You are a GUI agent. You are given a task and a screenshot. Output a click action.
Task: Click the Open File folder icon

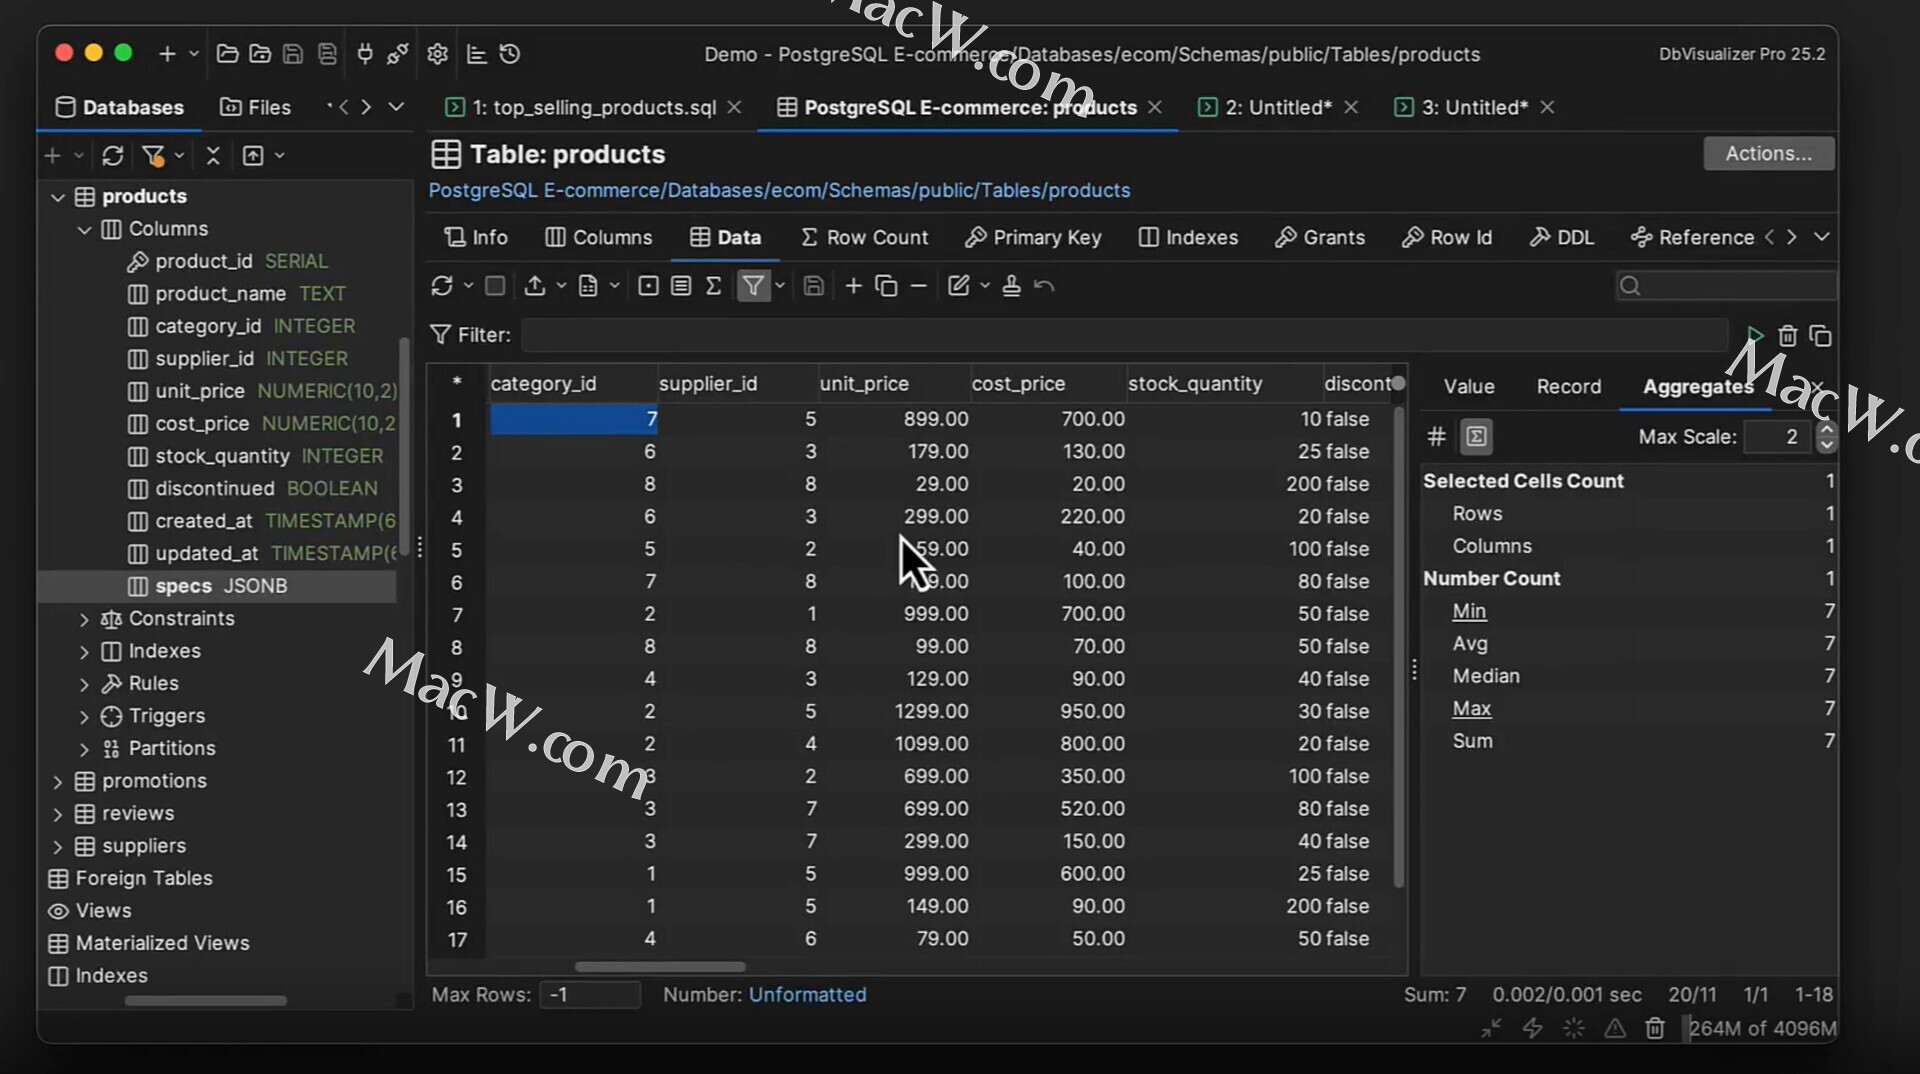coord(227,54)
